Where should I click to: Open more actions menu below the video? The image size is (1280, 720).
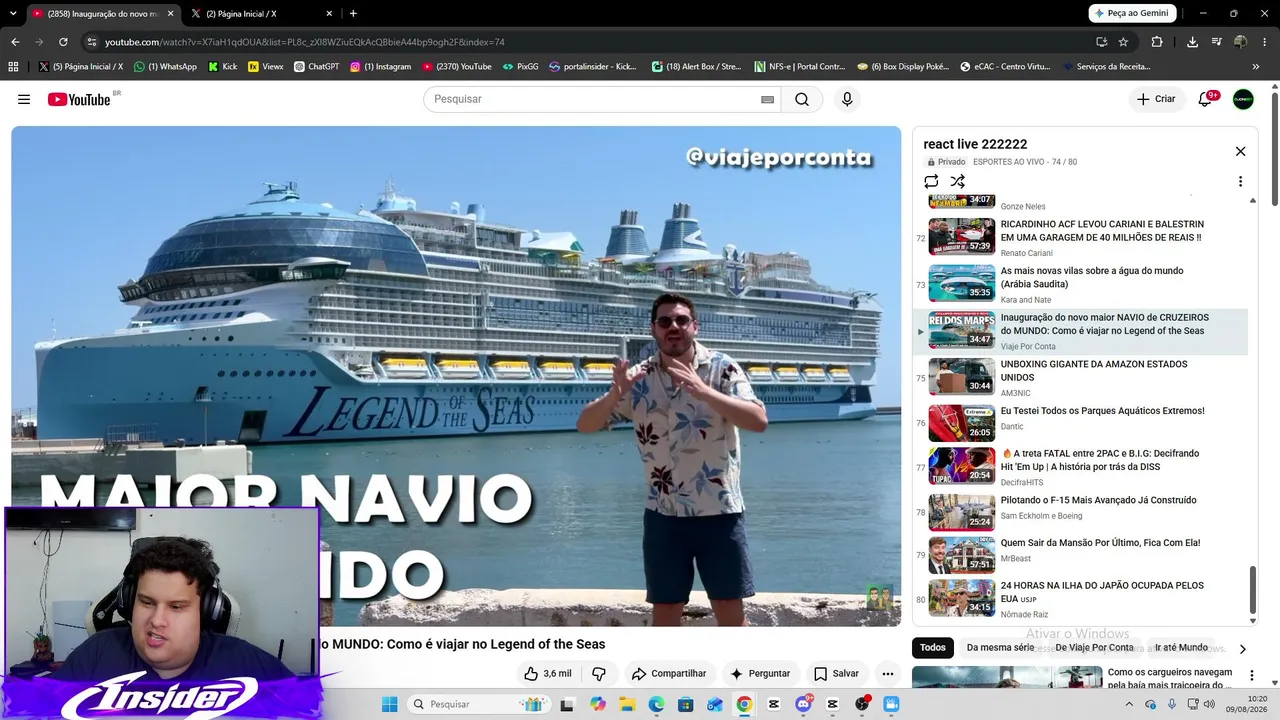pos(887,673)
